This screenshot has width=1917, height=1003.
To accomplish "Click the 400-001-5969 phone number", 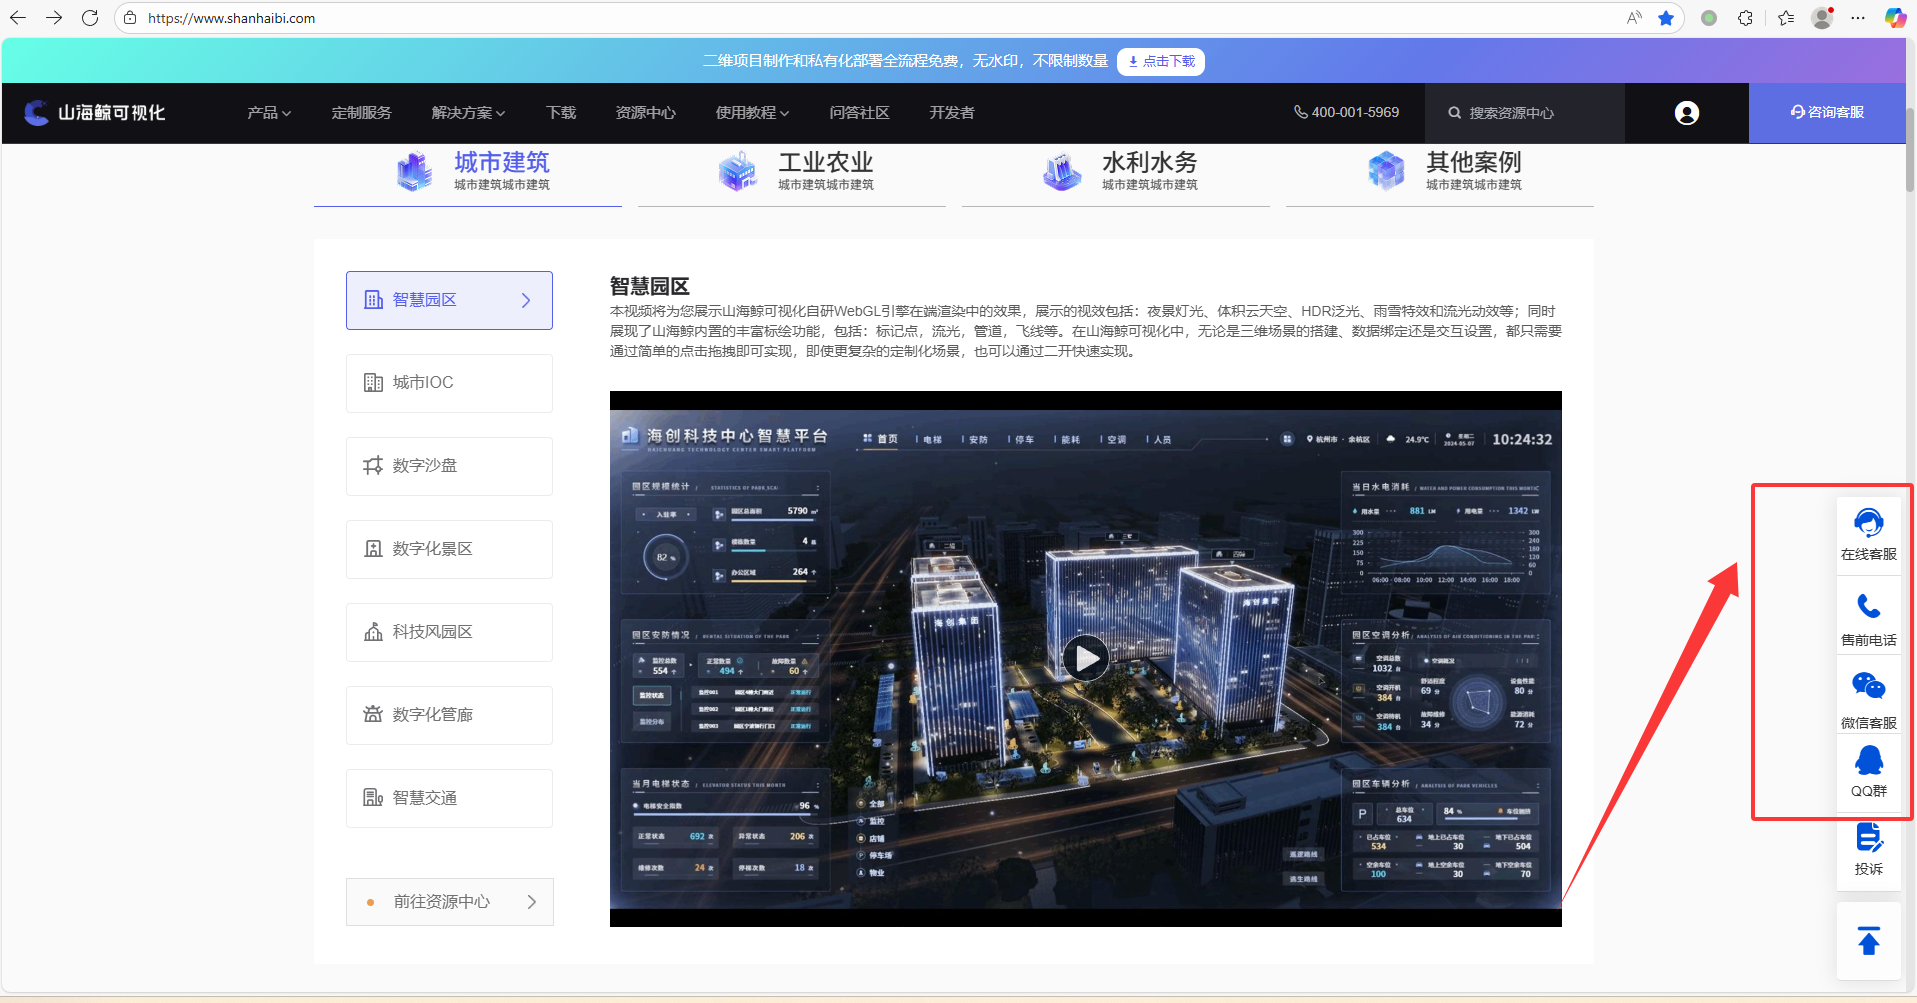I will click(1346, 112).
